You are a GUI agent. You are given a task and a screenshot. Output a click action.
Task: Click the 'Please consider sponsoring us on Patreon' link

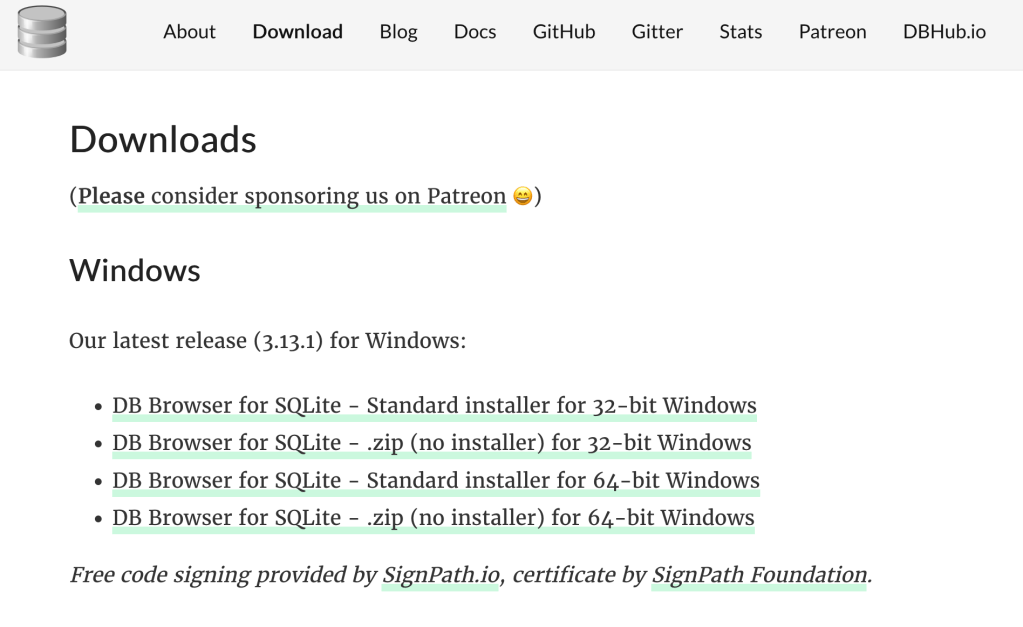tap(292, 196)
